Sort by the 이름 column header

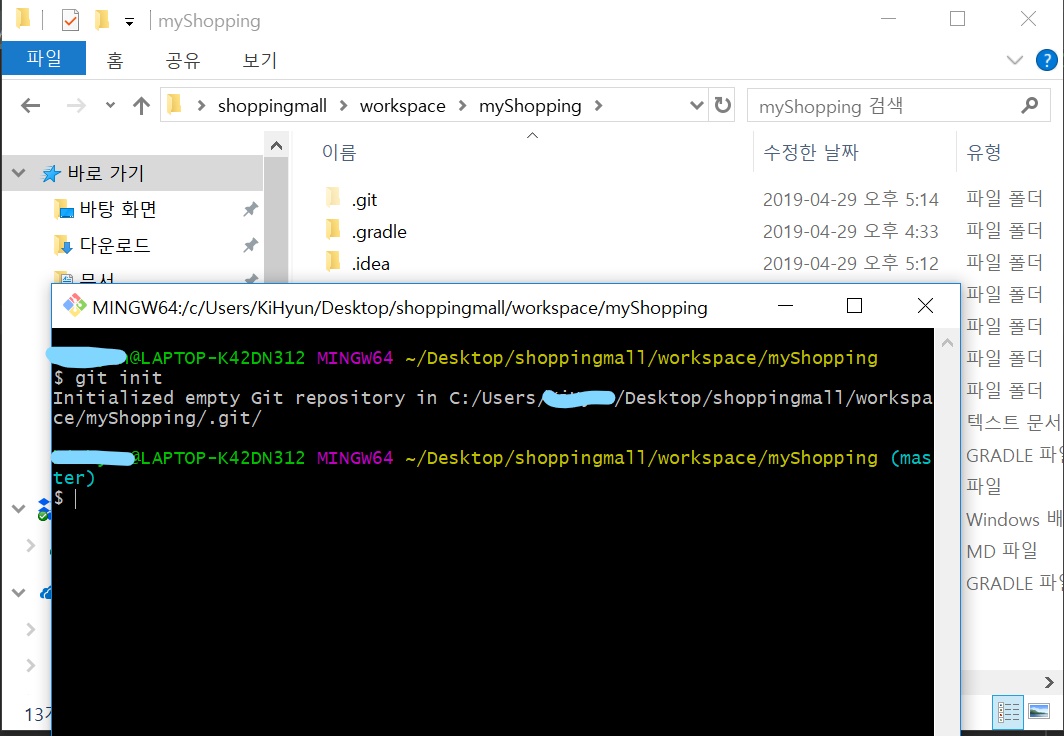tap(339, 153)
